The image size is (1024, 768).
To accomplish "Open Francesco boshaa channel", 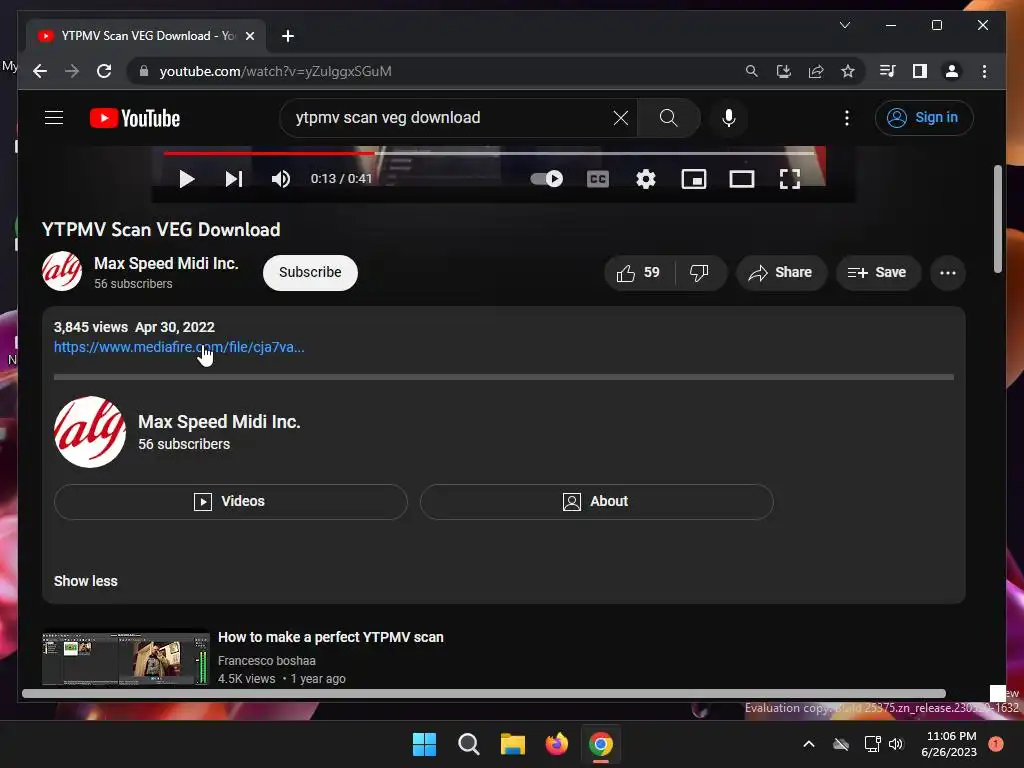I will pos(266,660).
